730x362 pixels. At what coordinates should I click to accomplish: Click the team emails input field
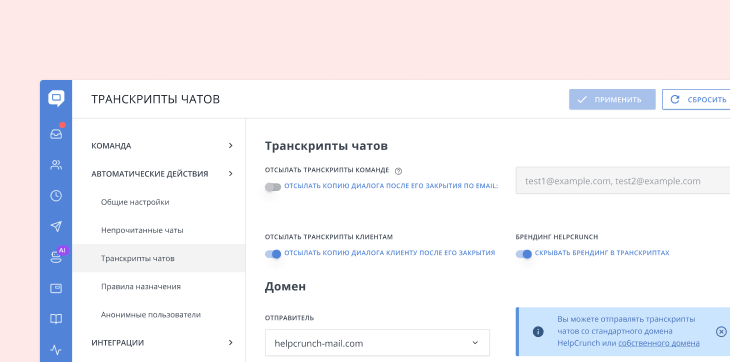[x=623, y=181]
